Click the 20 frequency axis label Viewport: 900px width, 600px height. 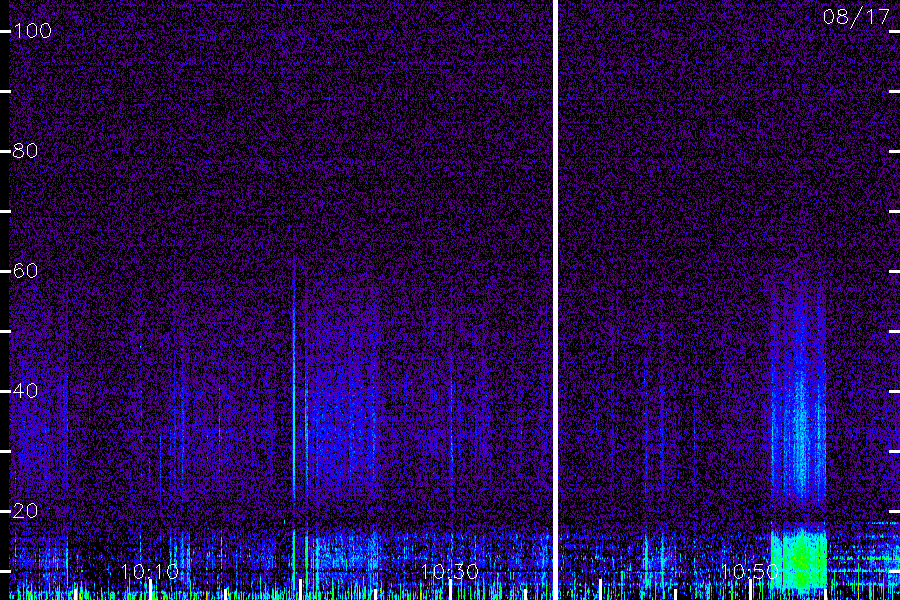26,510
